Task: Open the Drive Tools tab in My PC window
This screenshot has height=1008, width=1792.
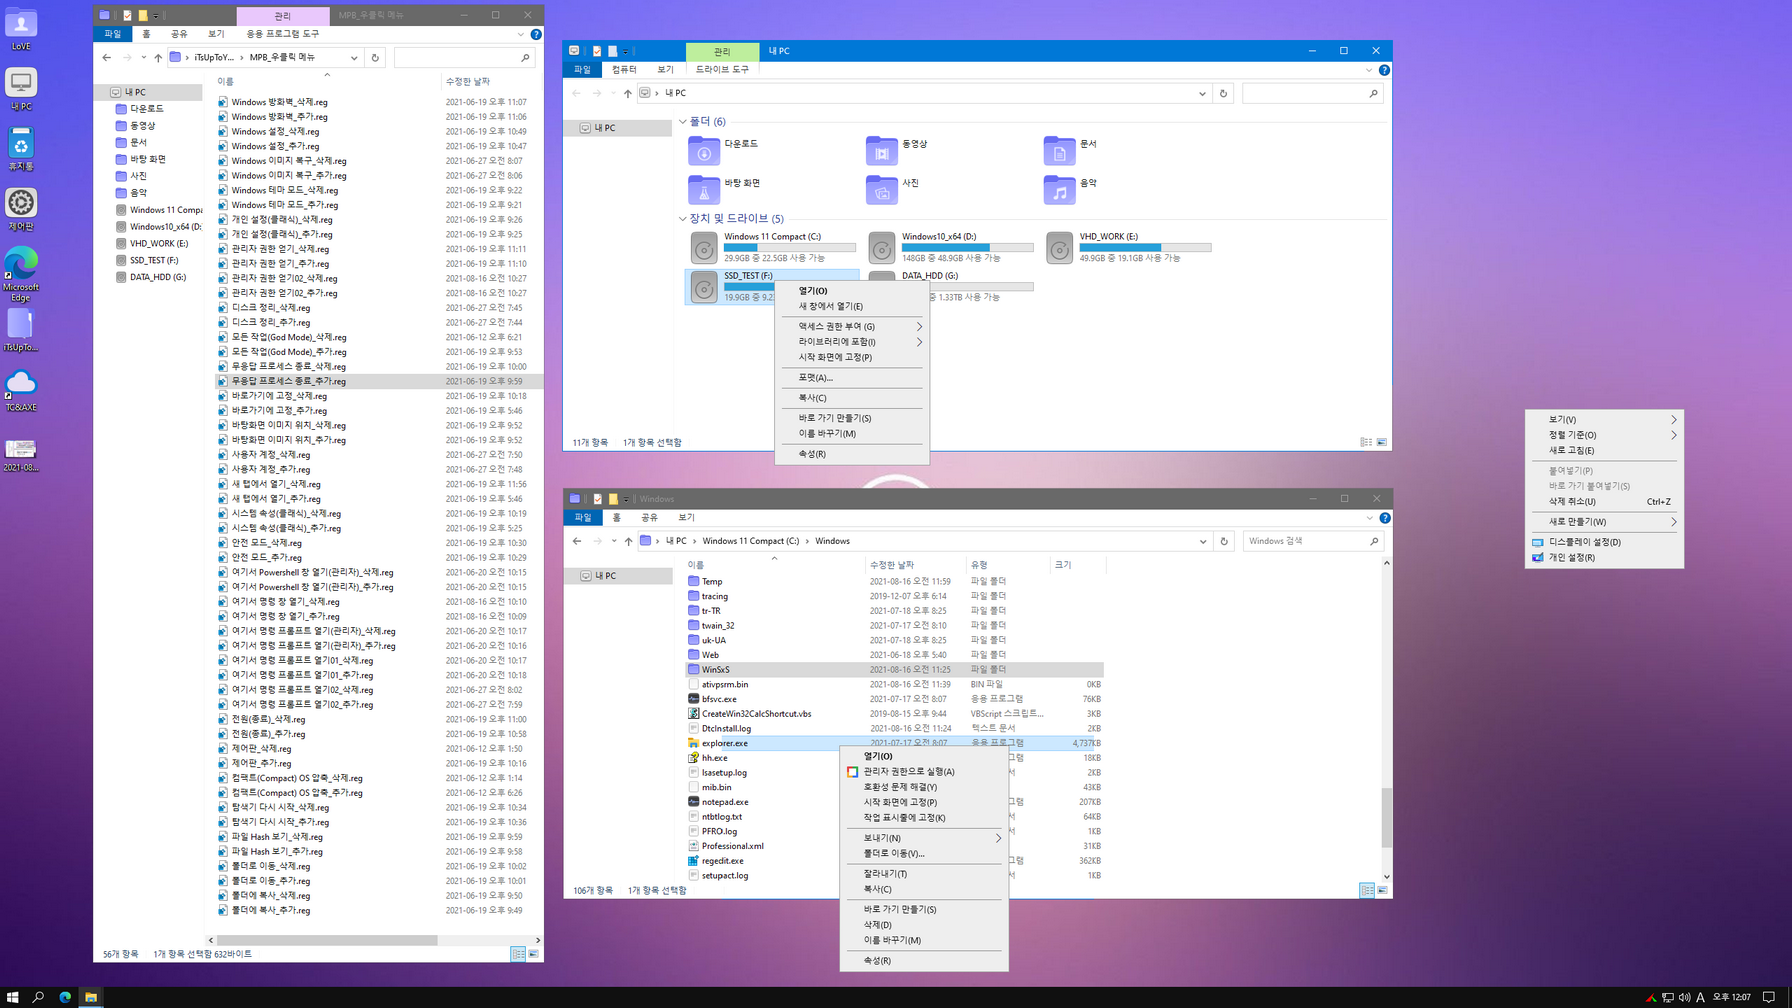Action: tap(722, 70)
